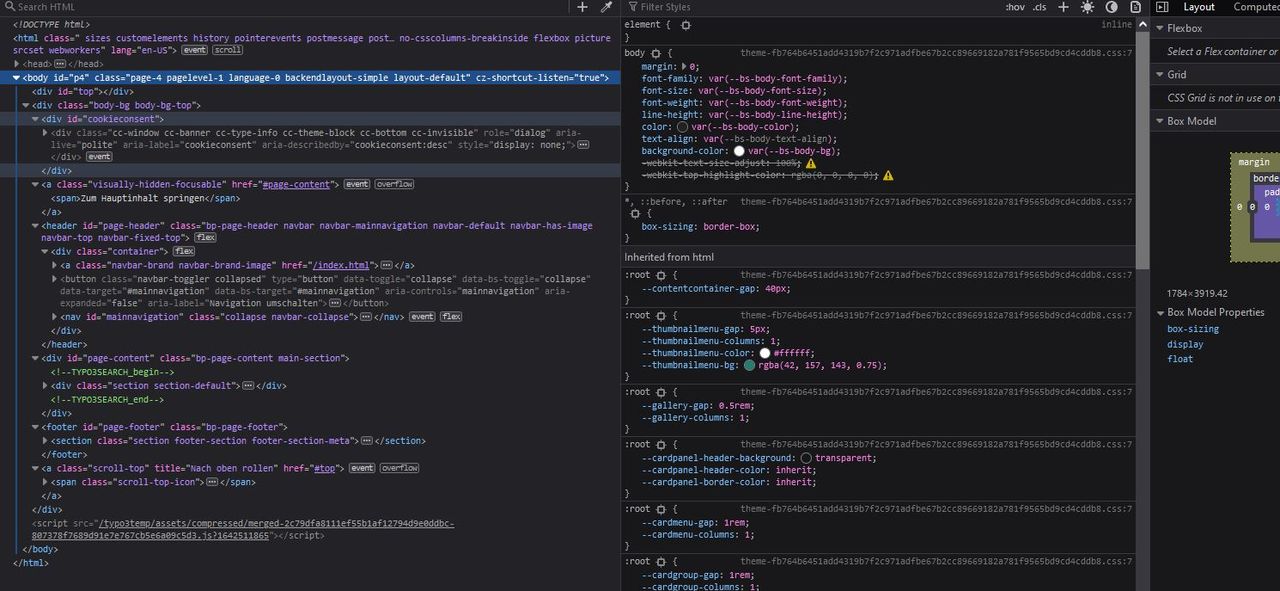Click ellipsis badge on navbar-toggler button row
This screenshot has width=1280, height=591.
coord(335,303)
